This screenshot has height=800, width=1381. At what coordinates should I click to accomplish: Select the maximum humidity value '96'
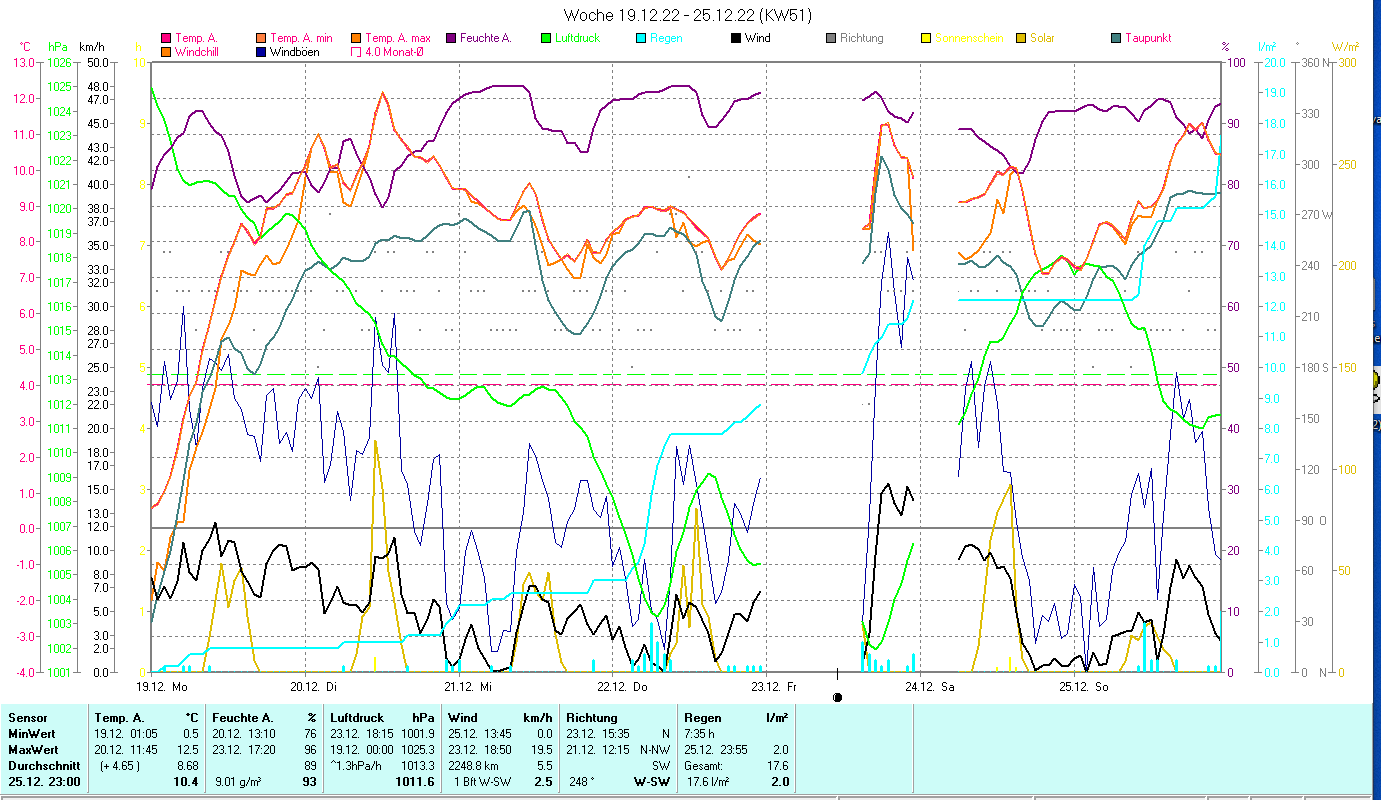click(x=310, y=749)
